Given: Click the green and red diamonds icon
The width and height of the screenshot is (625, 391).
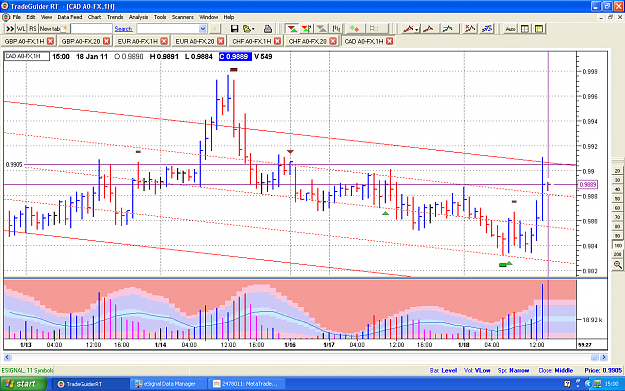Looking at the screenshot, I should (354, 29).
